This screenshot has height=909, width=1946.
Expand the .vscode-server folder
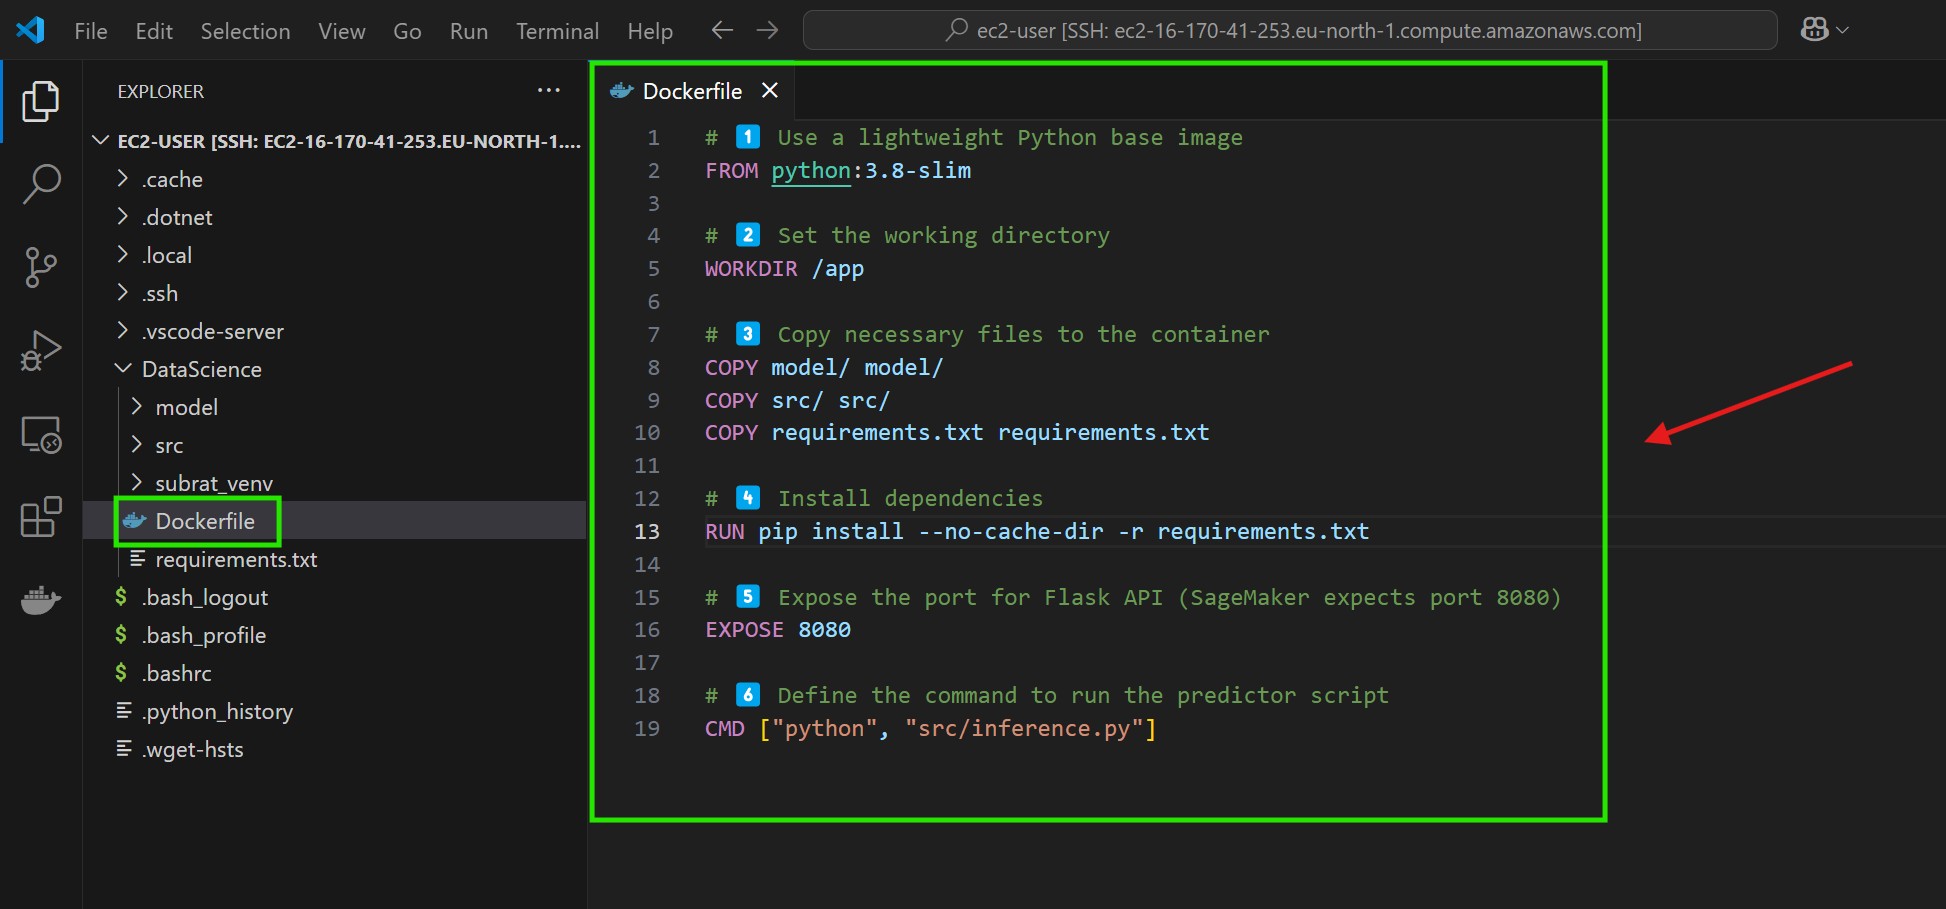(x=212, y=331)
